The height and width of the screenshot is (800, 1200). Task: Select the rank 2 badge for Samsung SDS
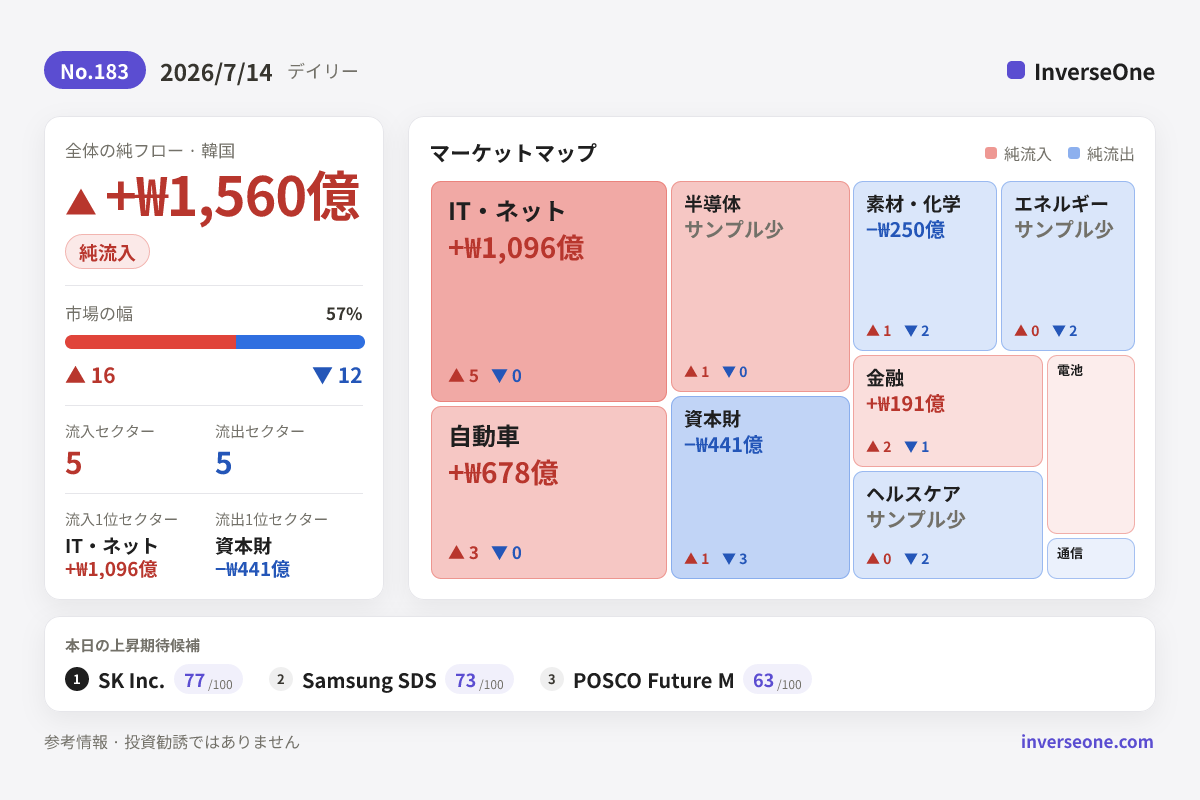(281, 679)
